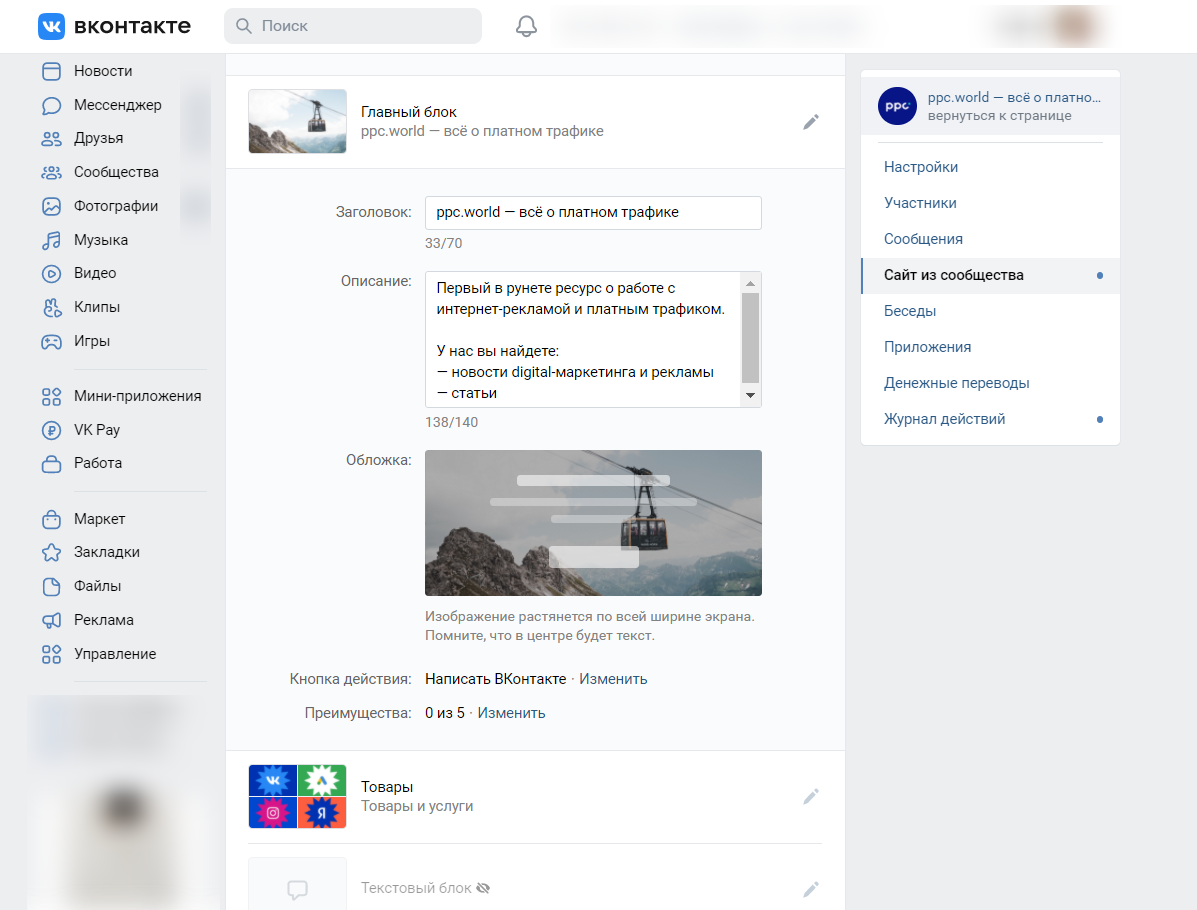The width and height of the screenshot is (1197, 910).
Task: Focus the Поиск search field
Action: click(353, 26)
